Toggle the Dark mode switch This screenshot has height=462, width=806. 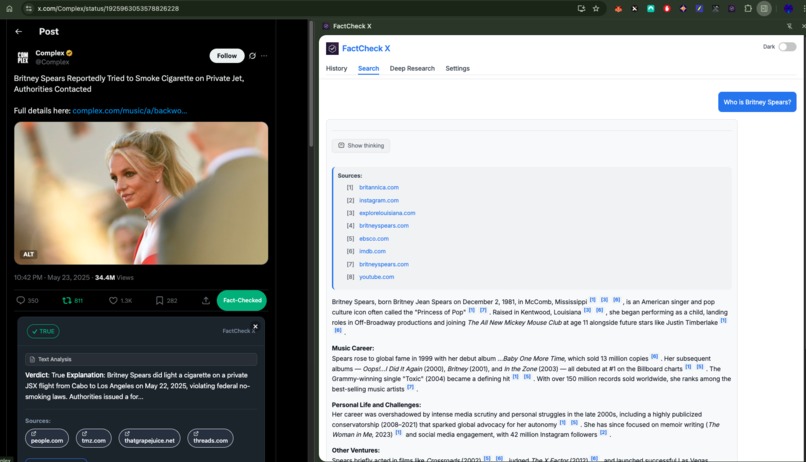787,47
